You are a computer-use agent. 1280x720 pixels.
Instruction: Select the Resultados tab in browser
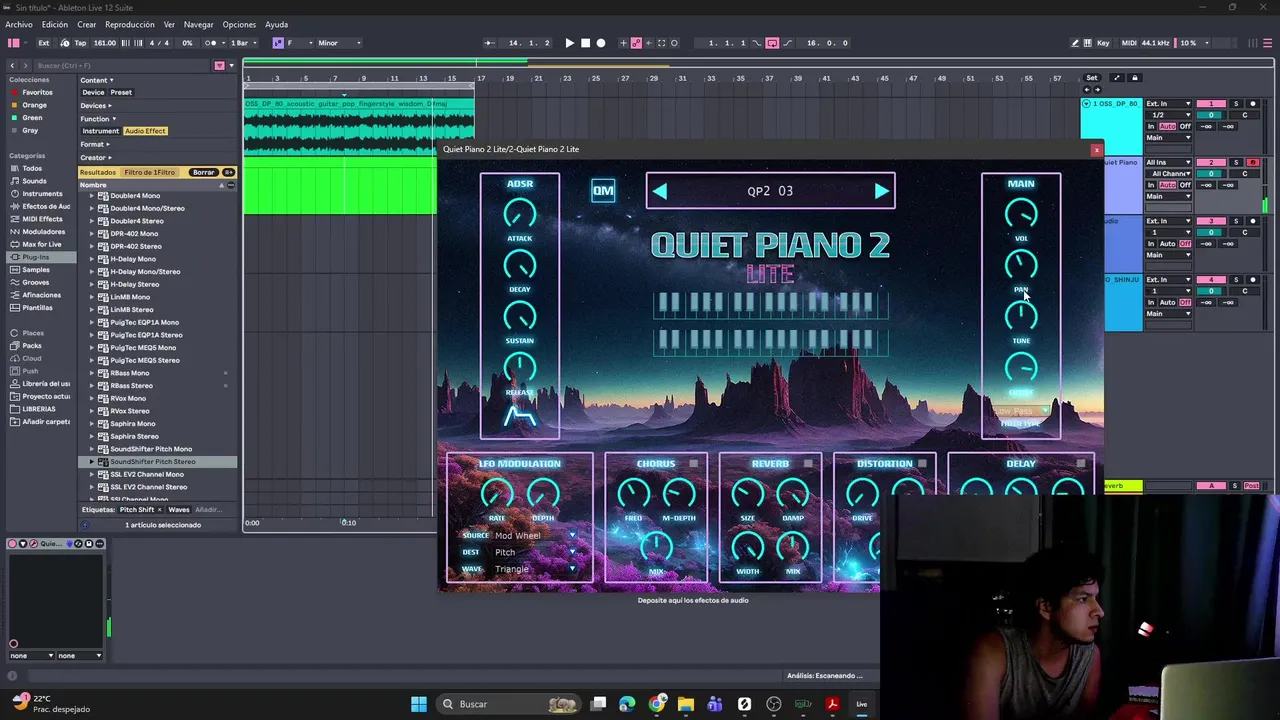[98, 172]
